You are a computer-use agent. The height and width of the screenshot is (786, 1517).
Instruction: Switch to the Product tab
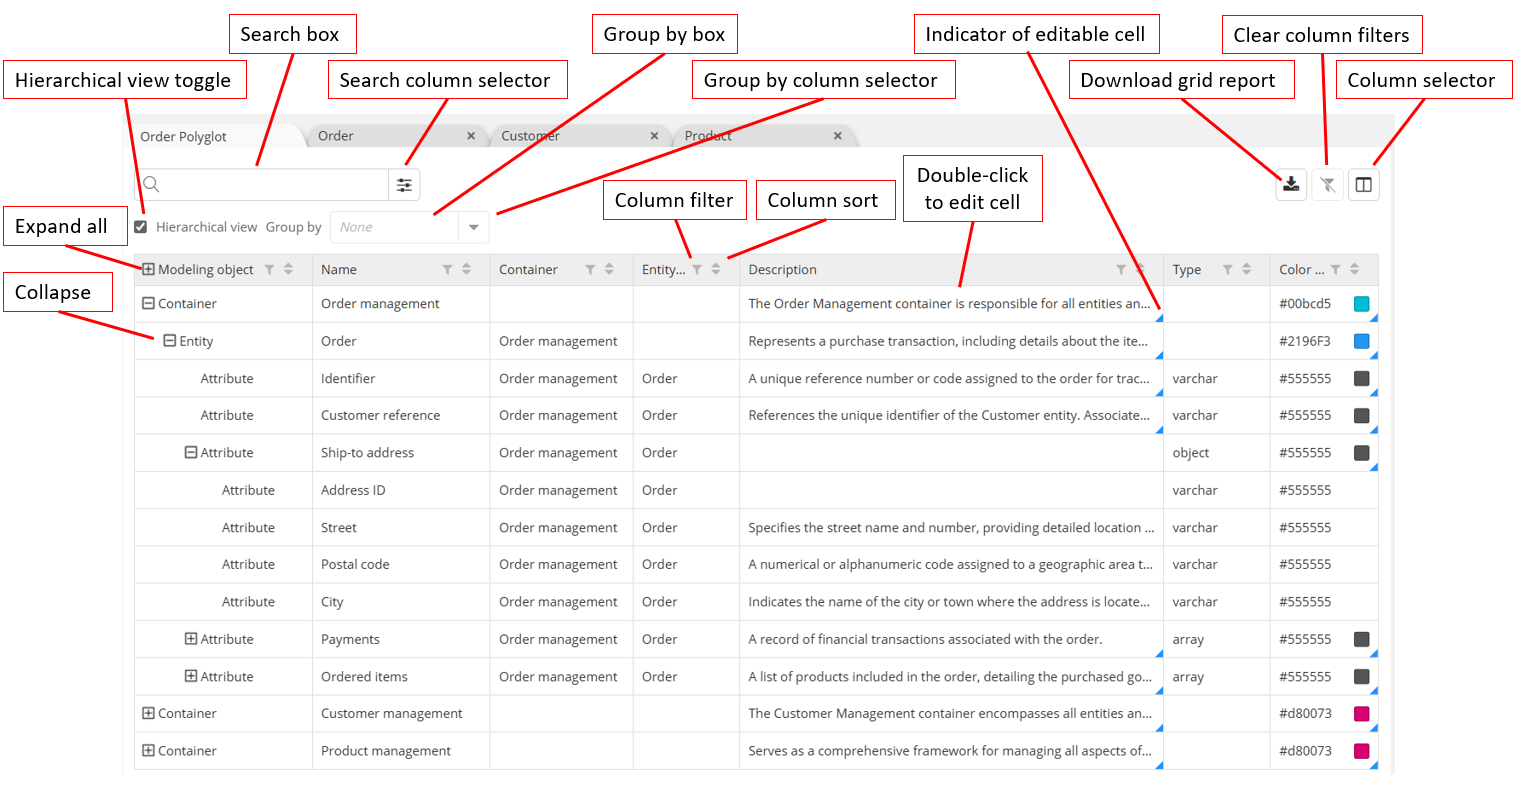pos(708,136)
